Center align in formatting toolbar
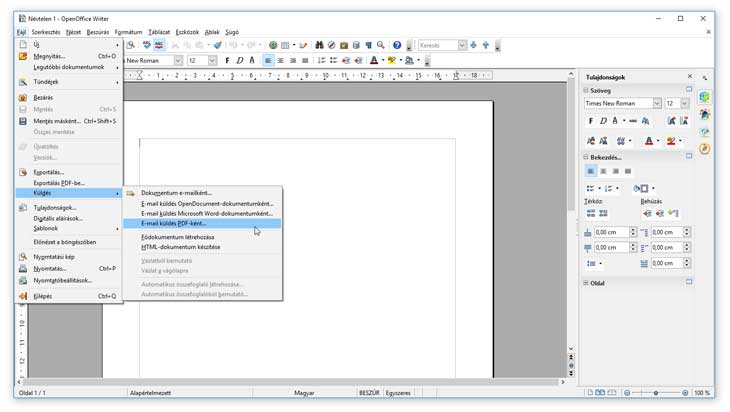The height and width of the screenshot is (412, 730). (x=281, y=61)
